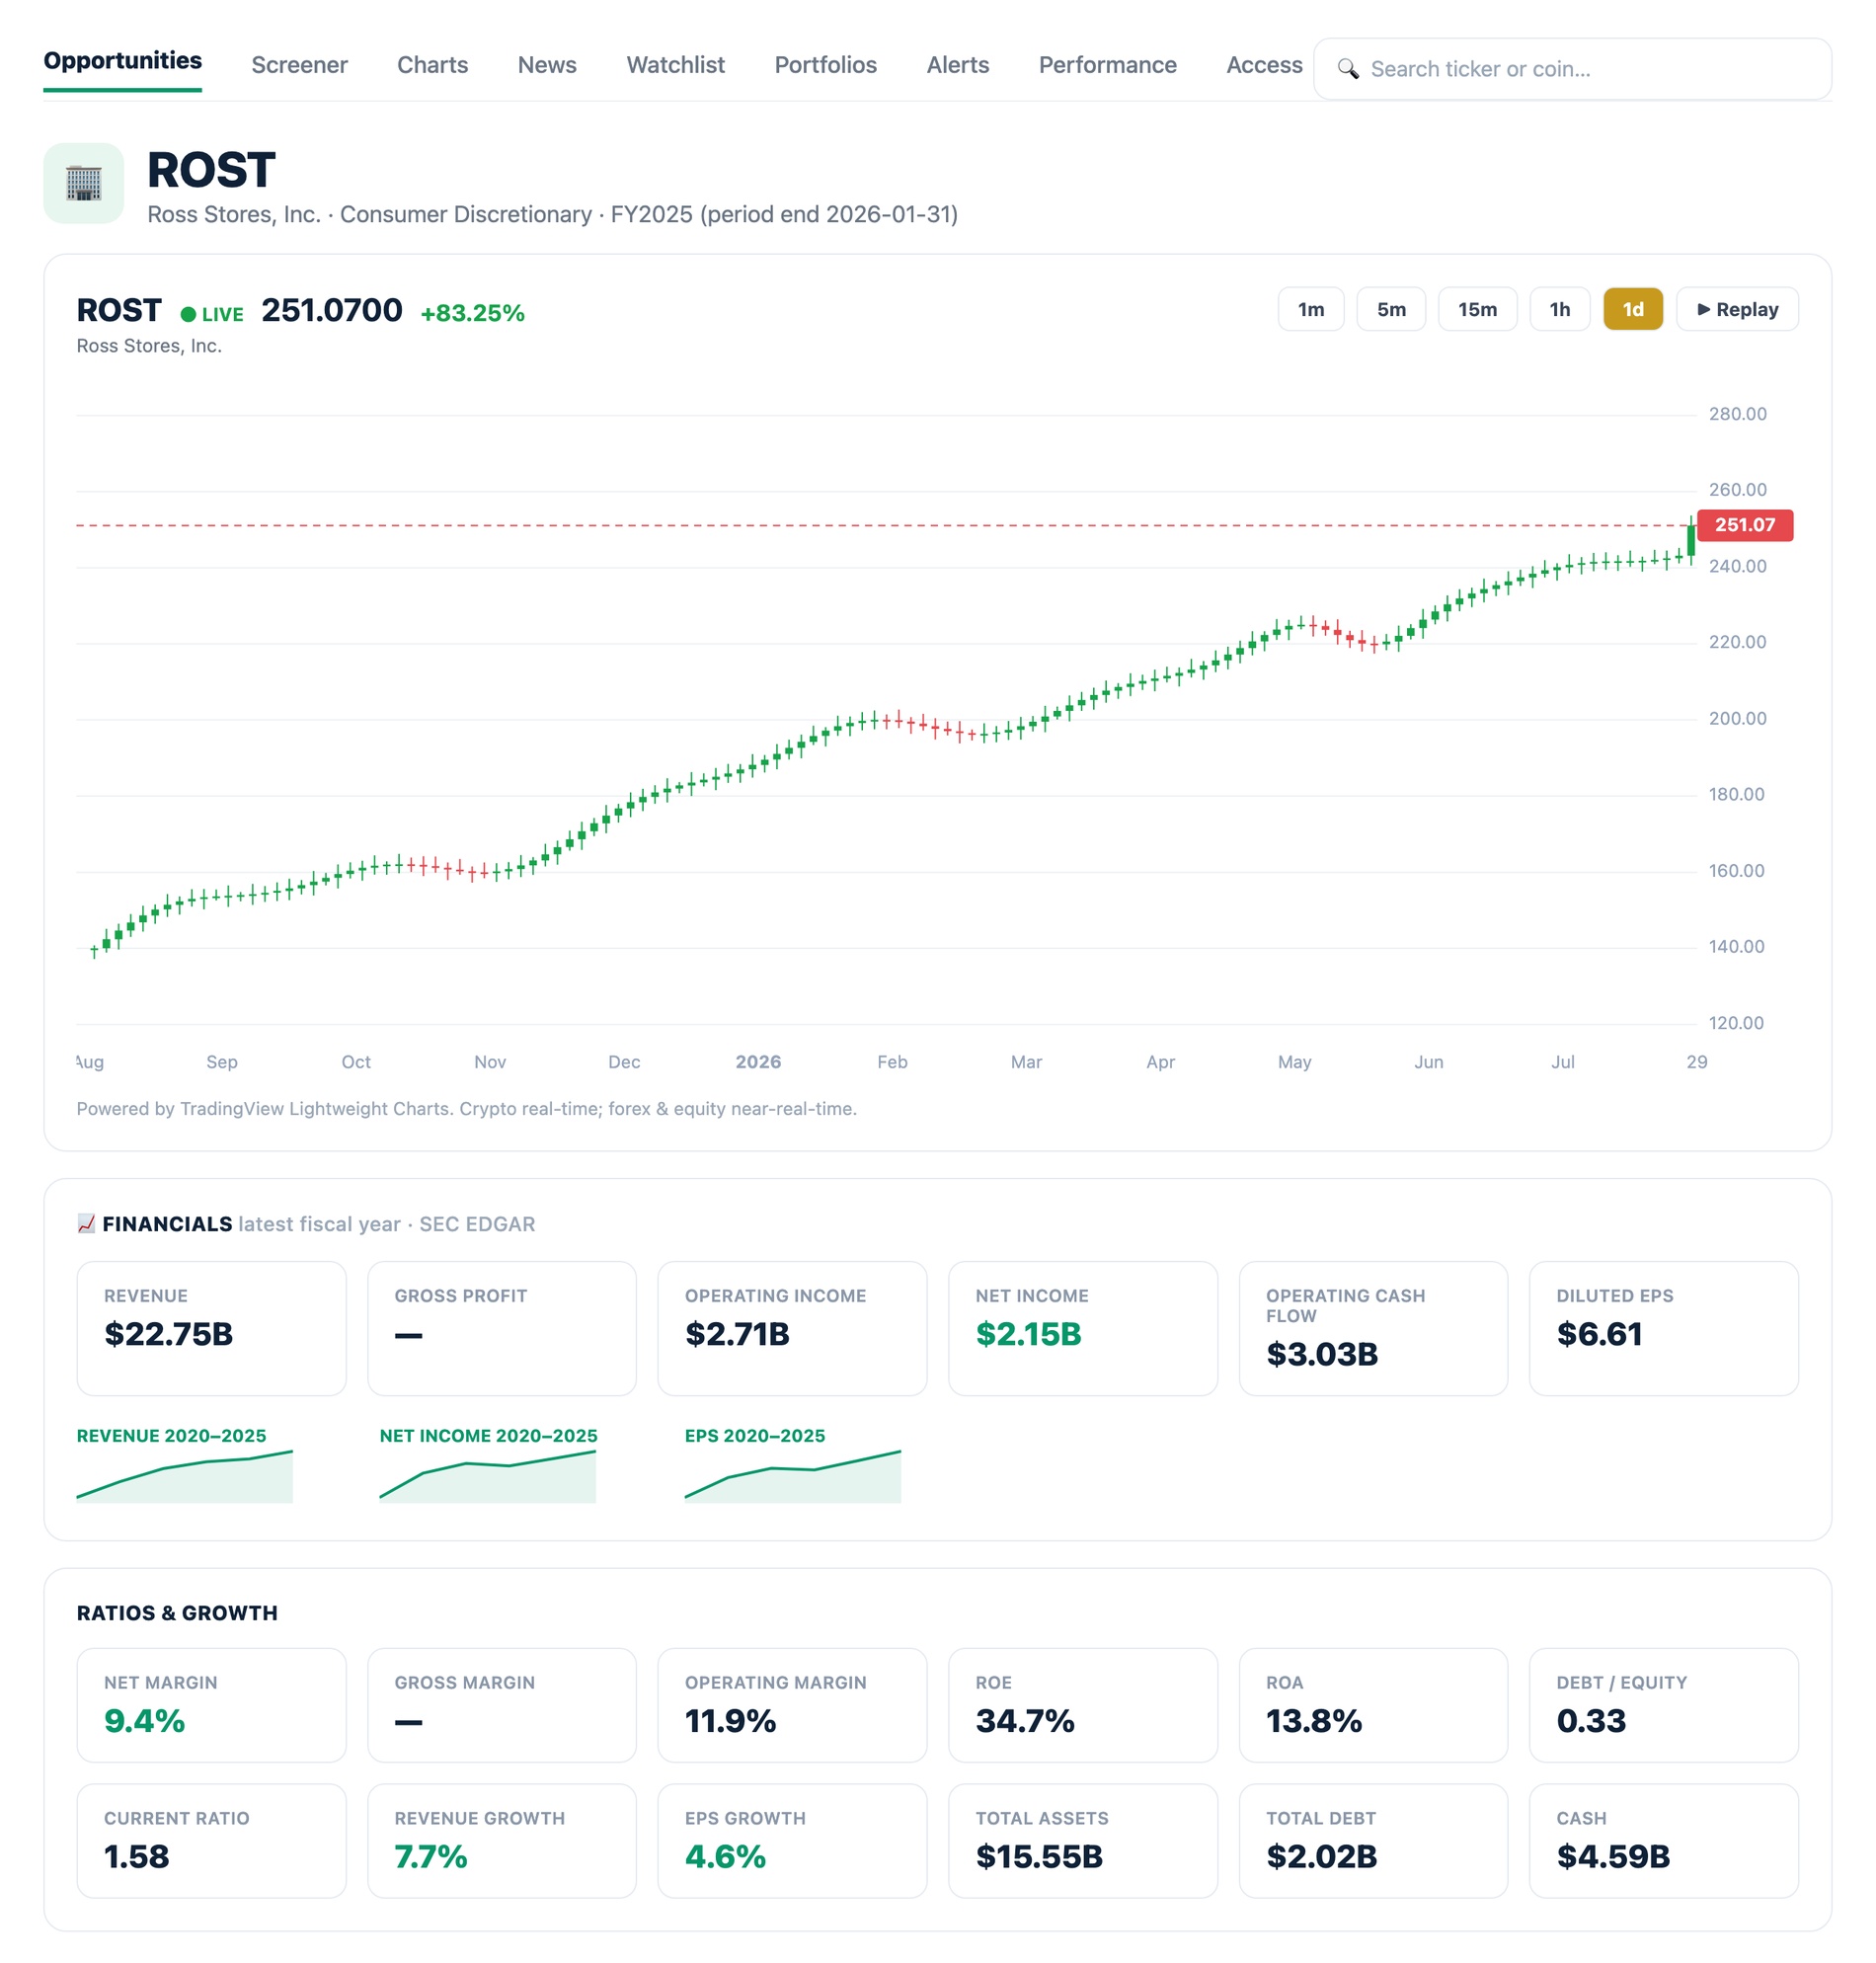Click the 280.00 price axis label
Screen dimensions: 1876x1963
tap(1737, 414)
